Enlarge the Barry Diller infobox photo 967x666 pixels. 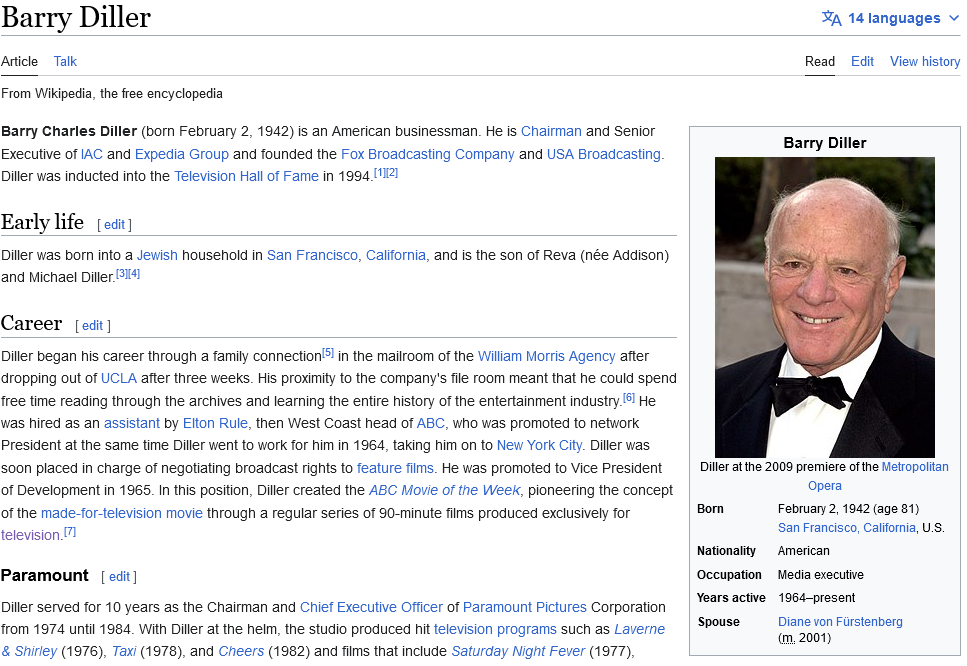coord(825,307)
